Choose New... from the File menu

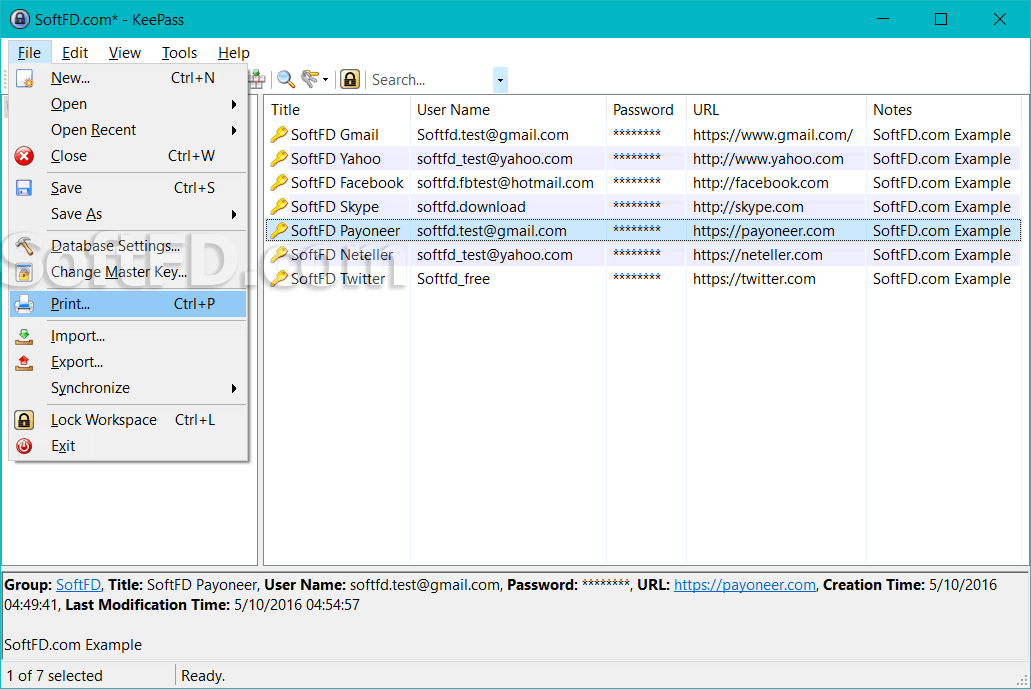click(x=128, y=78)
